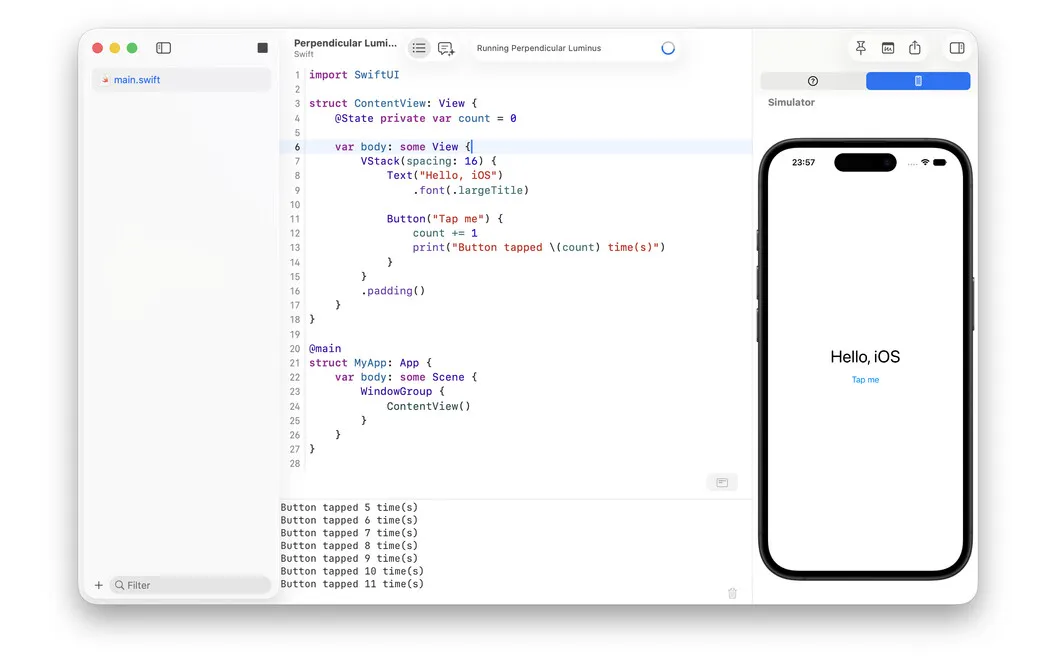The image size is (1056, 660).
Task: Toggle the left sidebar panel icon
Action: [164, 48]
